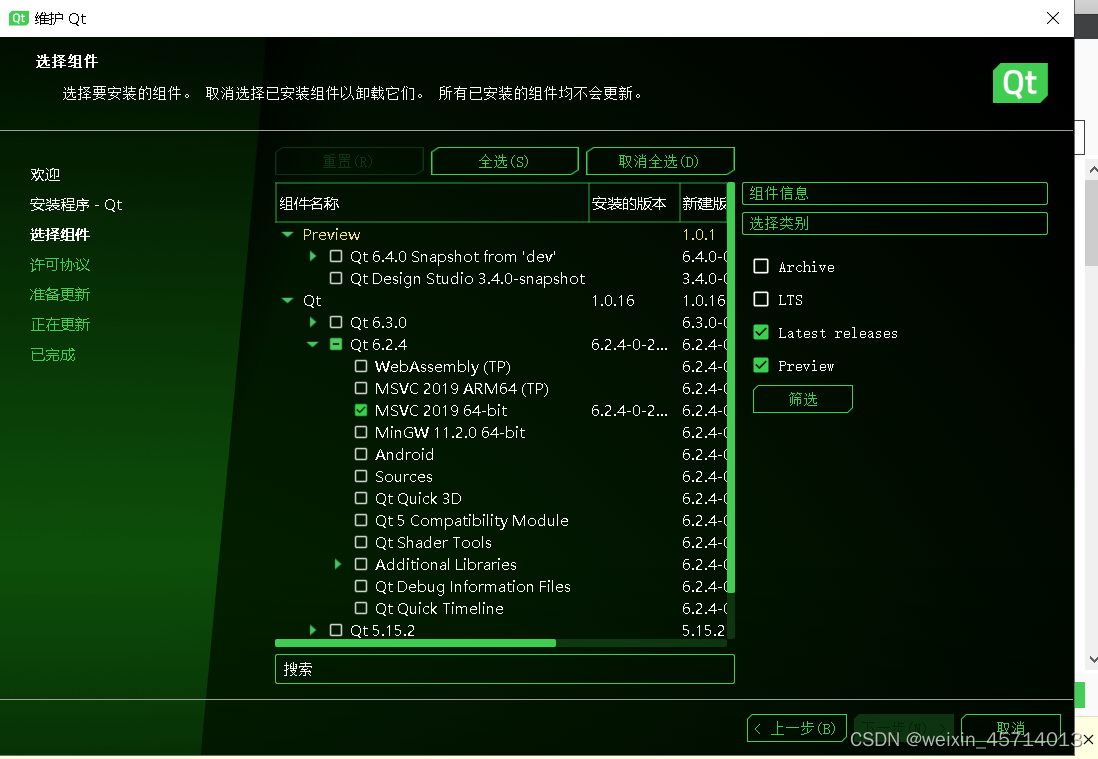Expand the Qt 6.4.0 Snapshot node
This screenshot has height=759, width=1098.
313,256
